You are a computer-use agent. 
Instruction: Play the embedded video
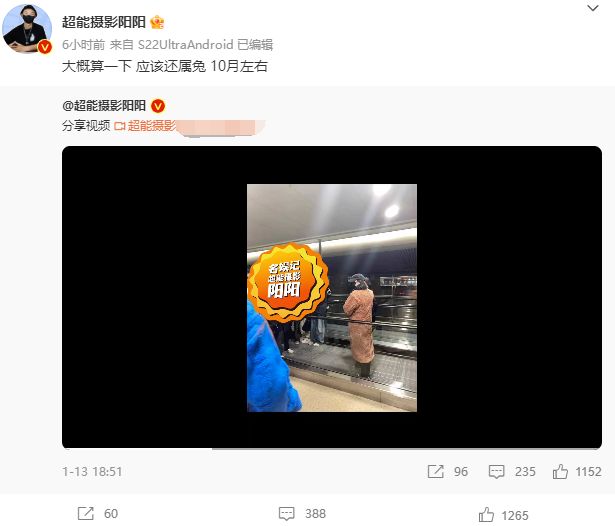point(332,297)
